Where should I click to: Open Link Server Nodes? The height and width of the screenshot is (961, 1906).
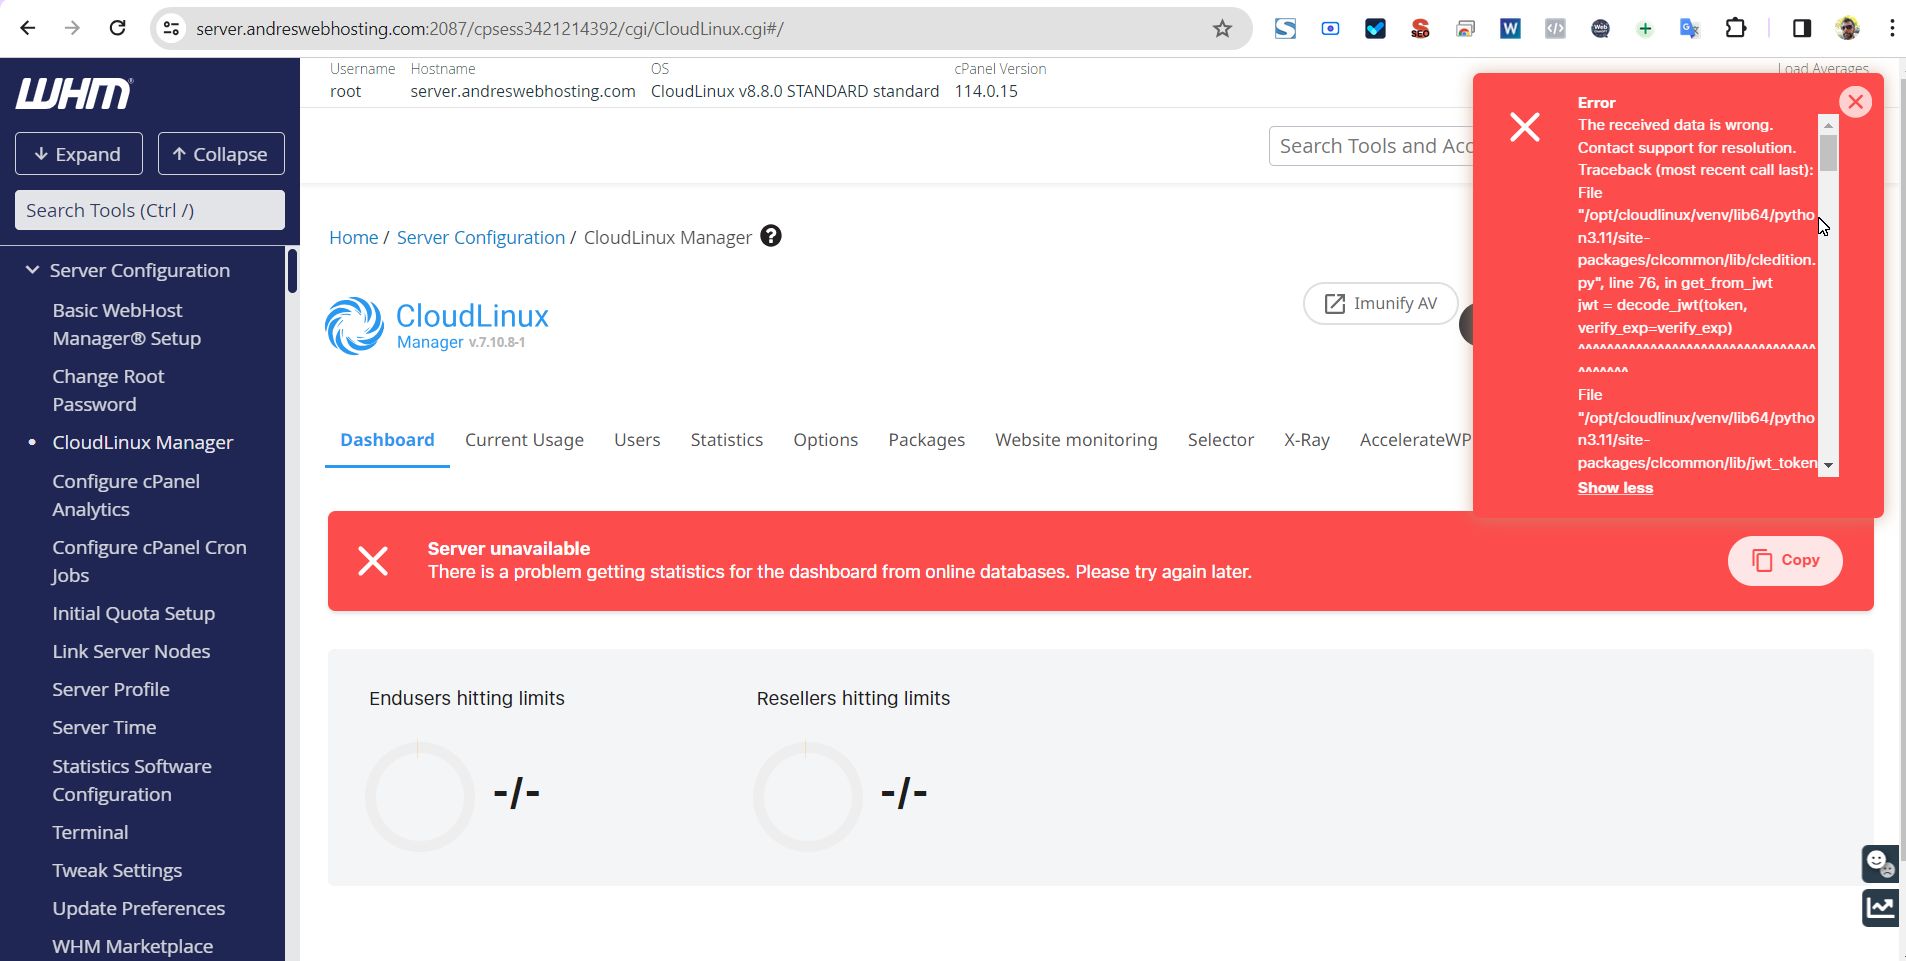pos(131,651)
